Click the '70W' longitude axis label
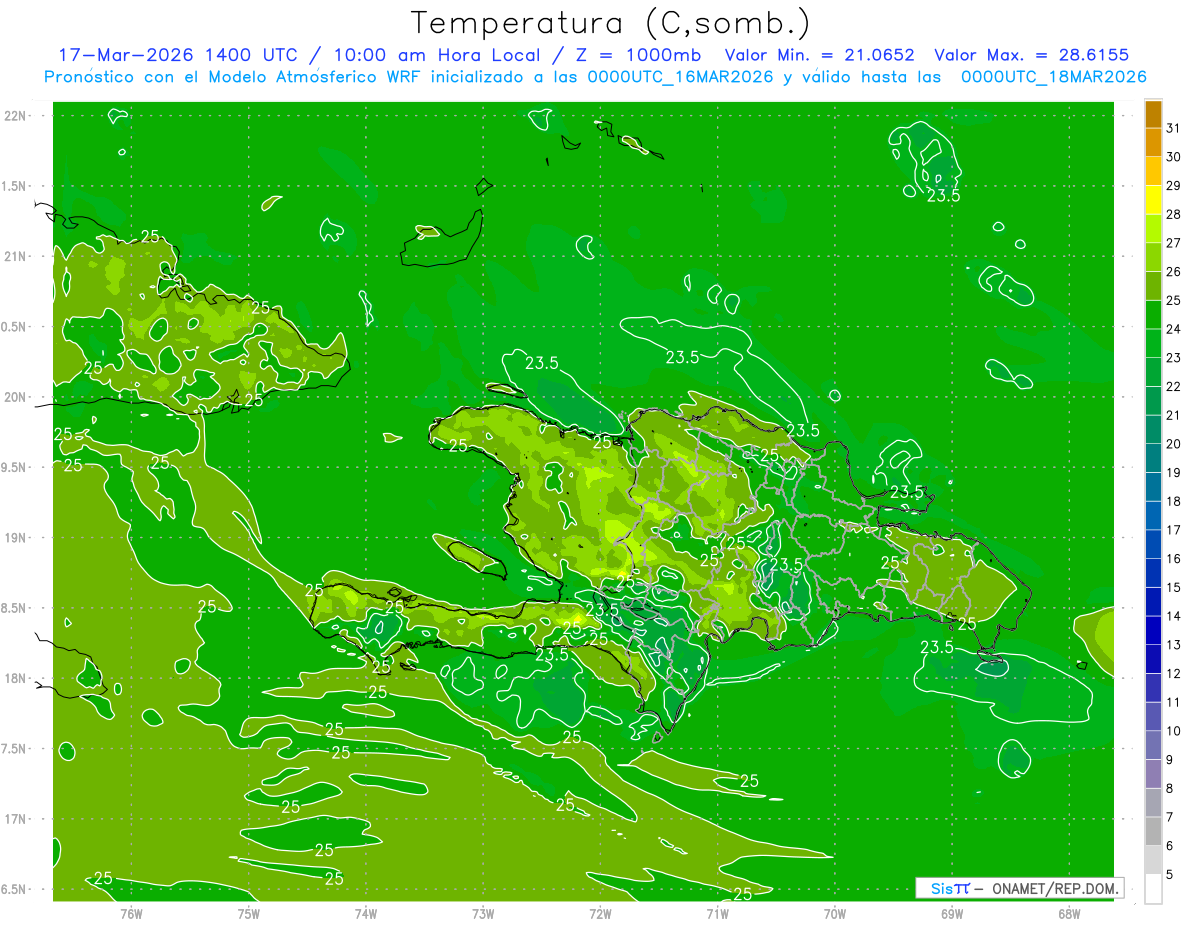Screen dimensions: 1200x927 [x=835, y=913]
